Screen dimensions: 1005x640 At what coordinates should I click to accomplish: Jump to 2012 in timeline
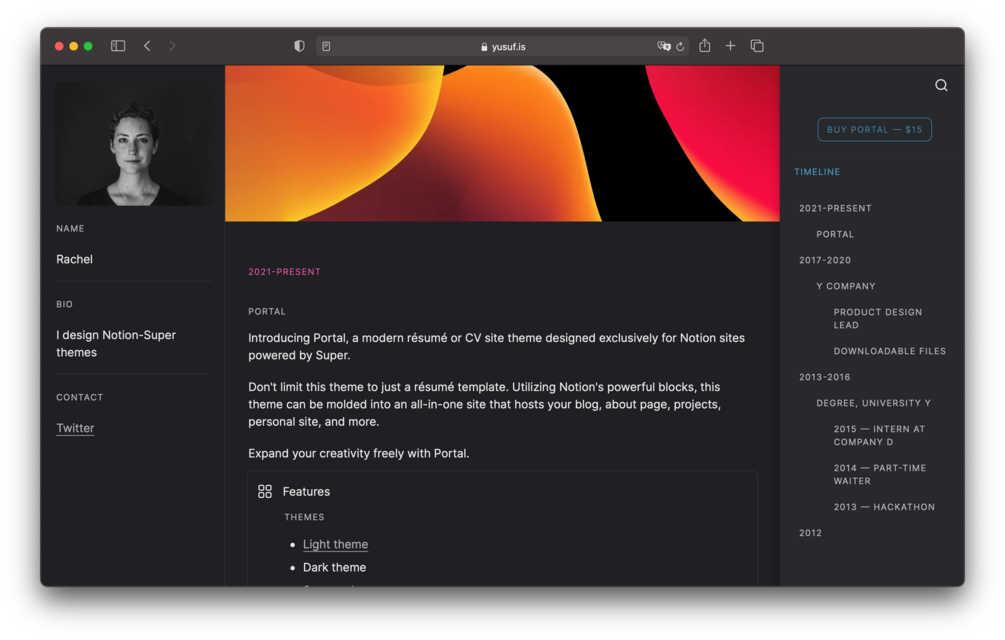(810, 533)
